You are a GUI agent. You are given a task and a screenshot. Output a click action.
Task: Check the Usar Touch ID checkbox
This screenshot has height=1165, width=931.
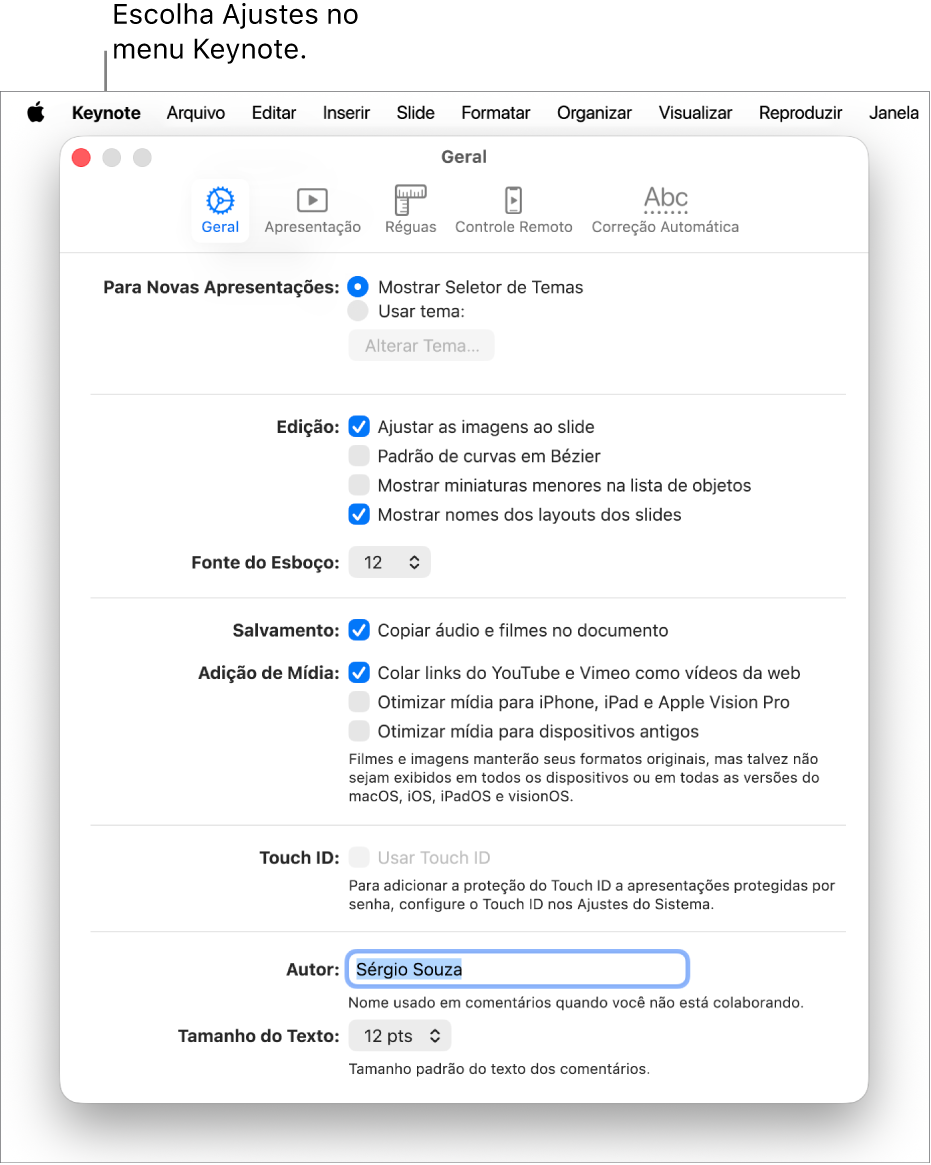(359, 857)
